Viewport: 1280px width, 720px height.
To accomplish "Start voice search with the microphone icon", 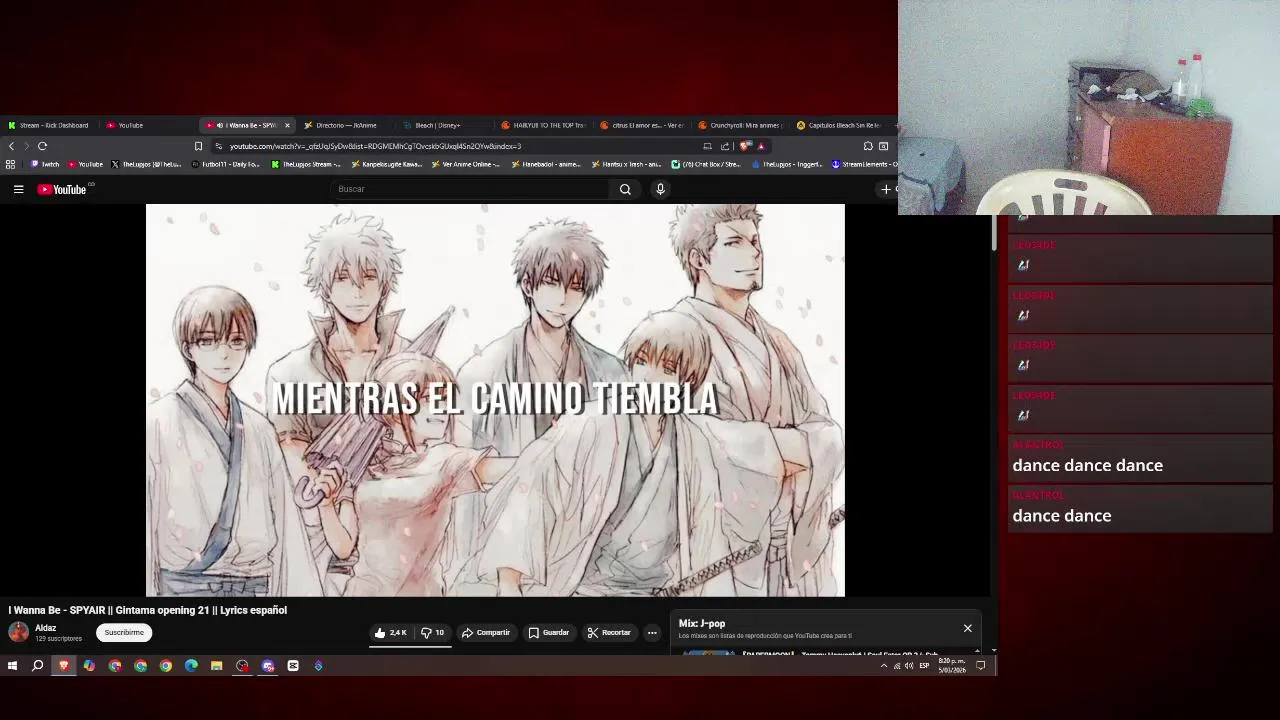I will click(x=660, y=189).
